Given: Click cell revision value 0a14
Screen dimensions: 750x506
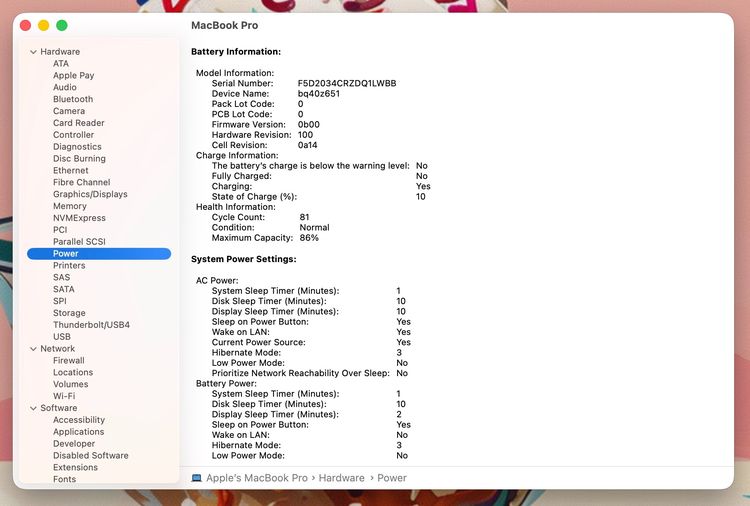Looking at the screenshot, I should point(307,145).
